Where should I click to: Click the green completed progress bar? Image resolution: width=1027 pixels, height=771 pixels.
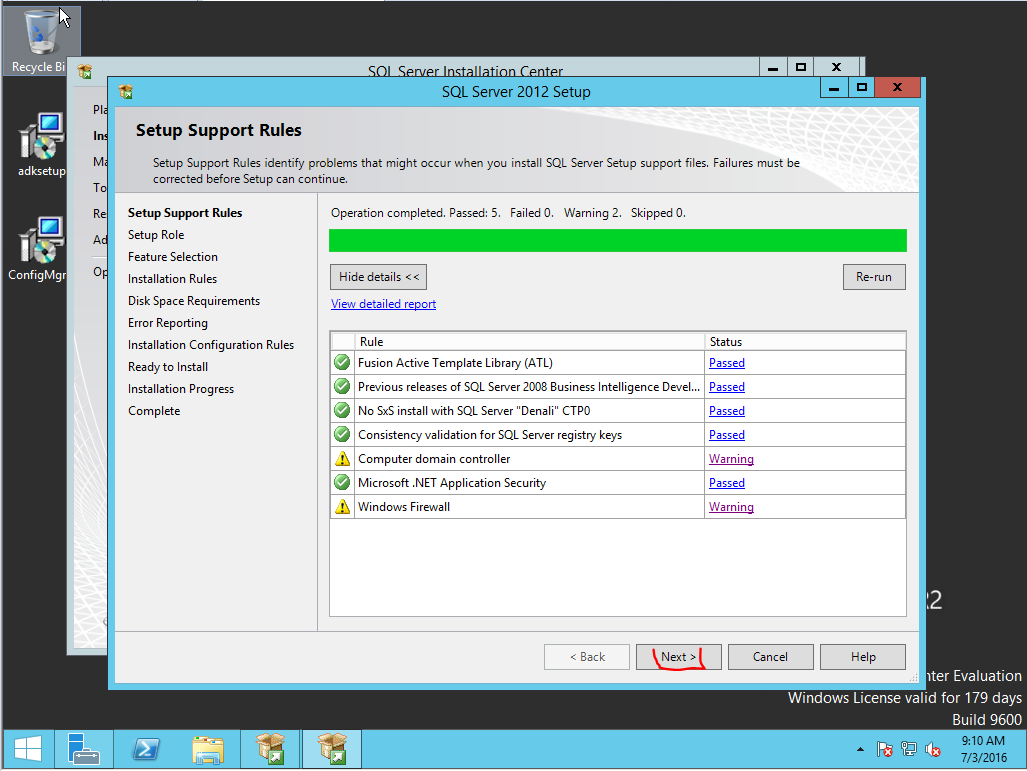pos(618,240)
